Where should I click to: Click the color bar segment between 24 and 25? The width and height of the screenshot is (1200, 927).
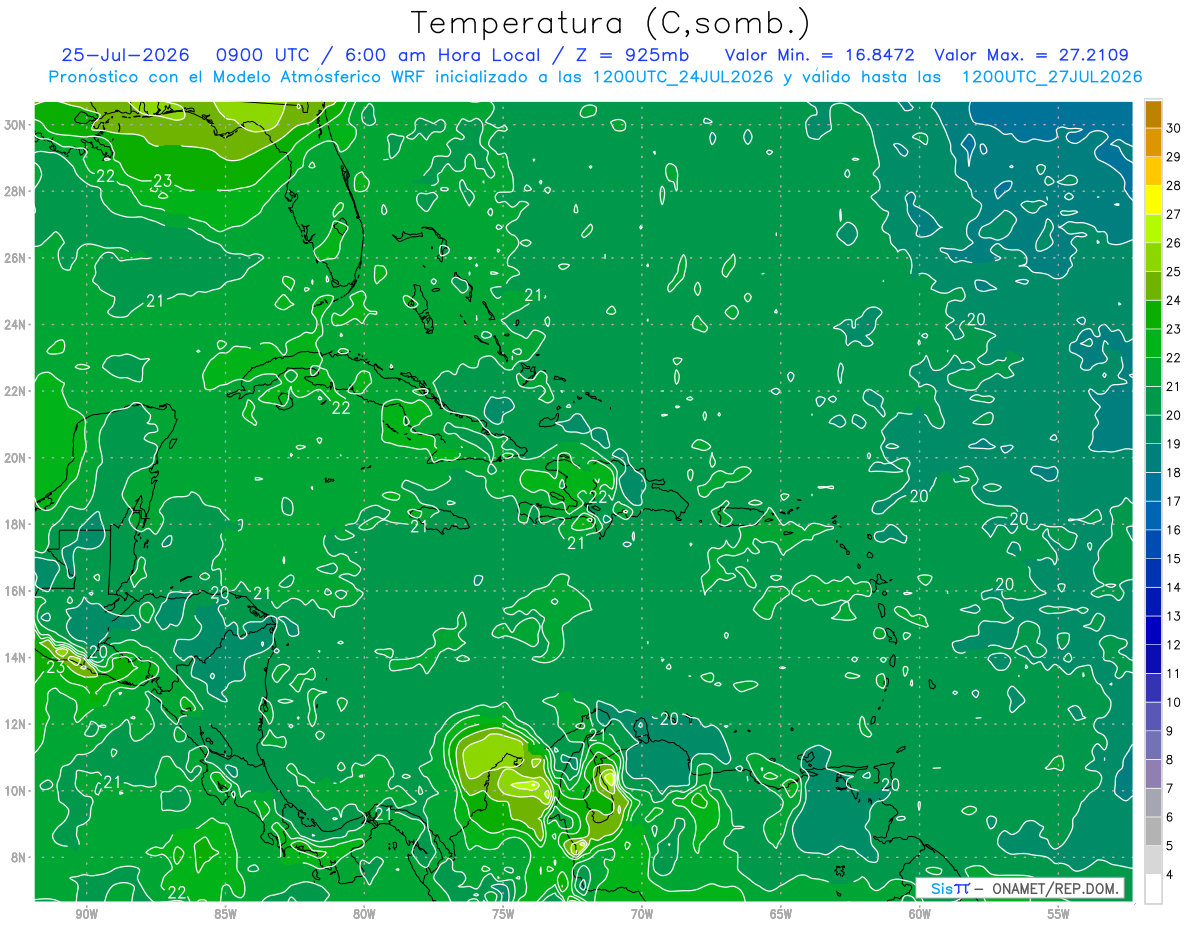[x=1153, y=285]
